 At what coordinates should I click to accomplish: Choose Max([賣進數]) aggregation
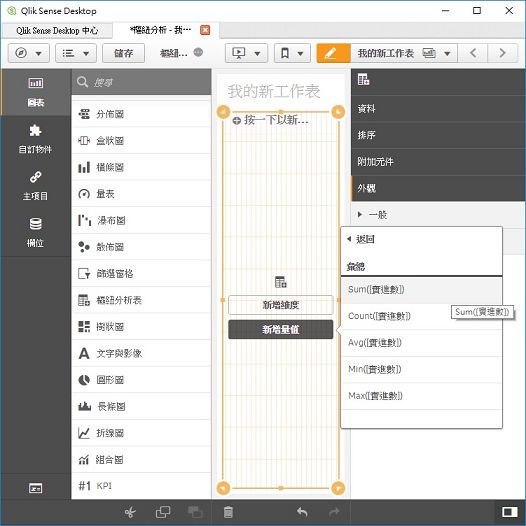[x=421, y=396]
